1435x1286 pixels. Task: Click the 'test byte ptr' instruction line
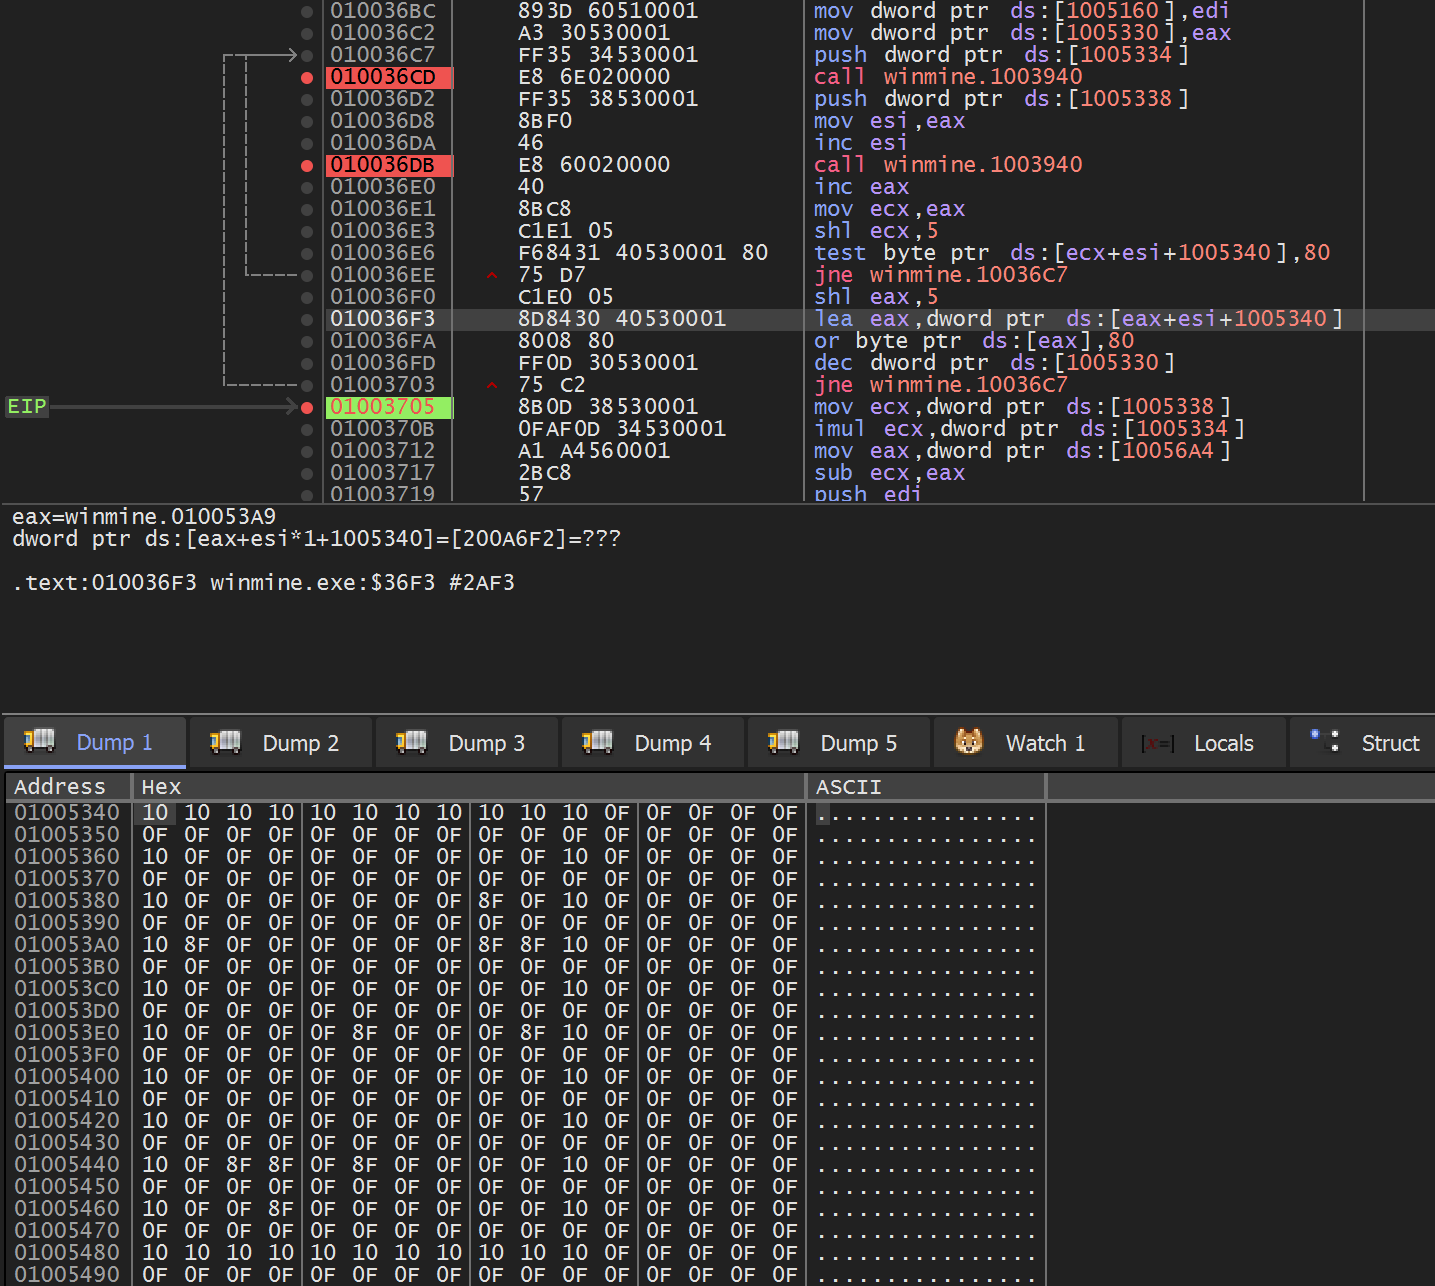coord(1072,253)
